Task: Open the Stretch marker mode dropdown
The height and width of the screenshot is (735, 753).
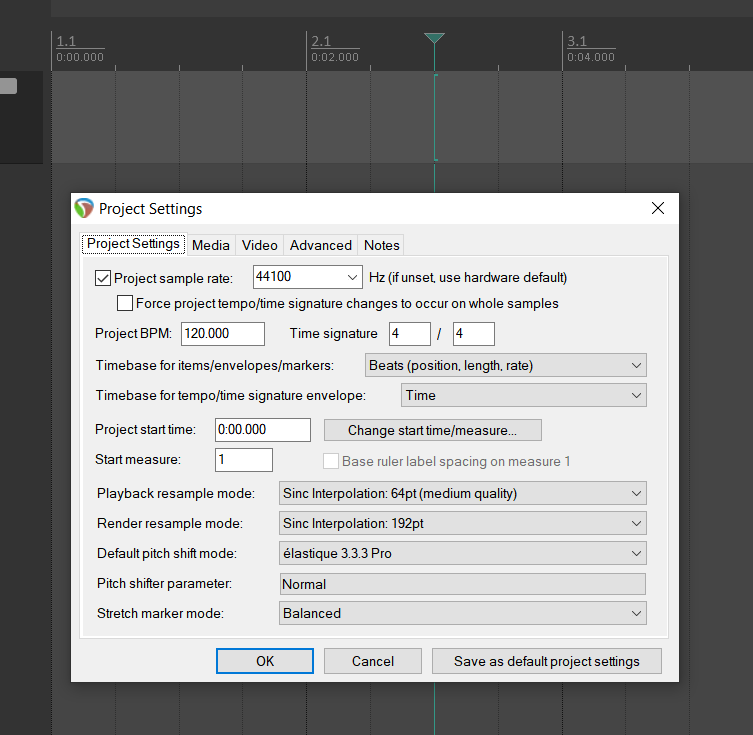Action: tap(462, 613)
